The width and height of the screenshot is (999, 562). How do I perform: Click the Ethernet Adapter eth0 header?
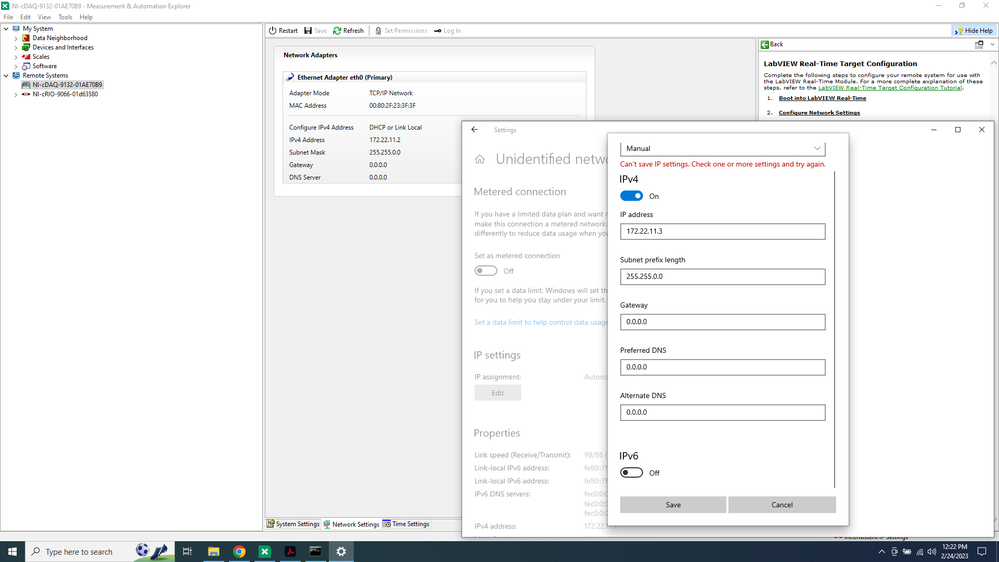pyautogui.click(x=435, y=77)
